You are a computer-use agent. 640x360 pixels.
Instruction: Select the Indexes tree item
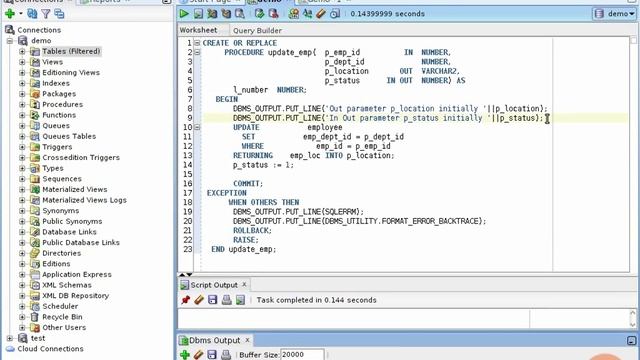(x=56, y=83)
